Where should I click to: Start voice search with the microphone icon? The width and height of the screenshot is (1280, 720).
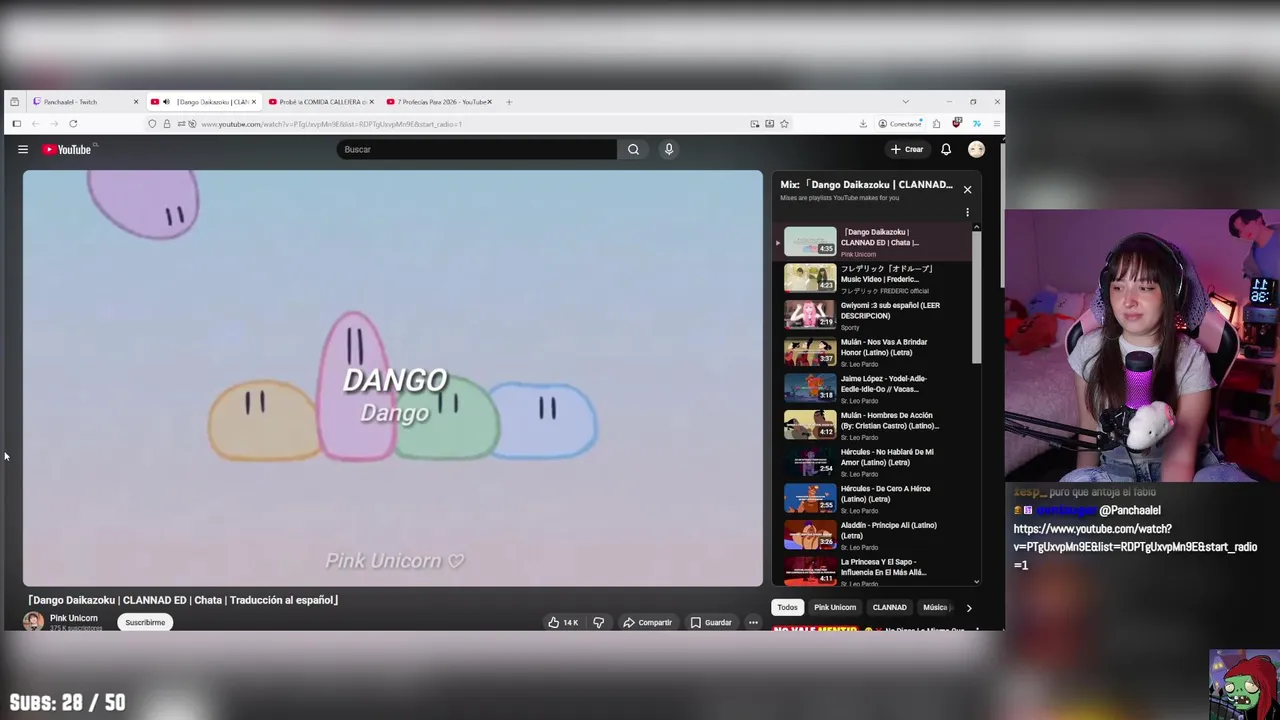click(669, 149)
